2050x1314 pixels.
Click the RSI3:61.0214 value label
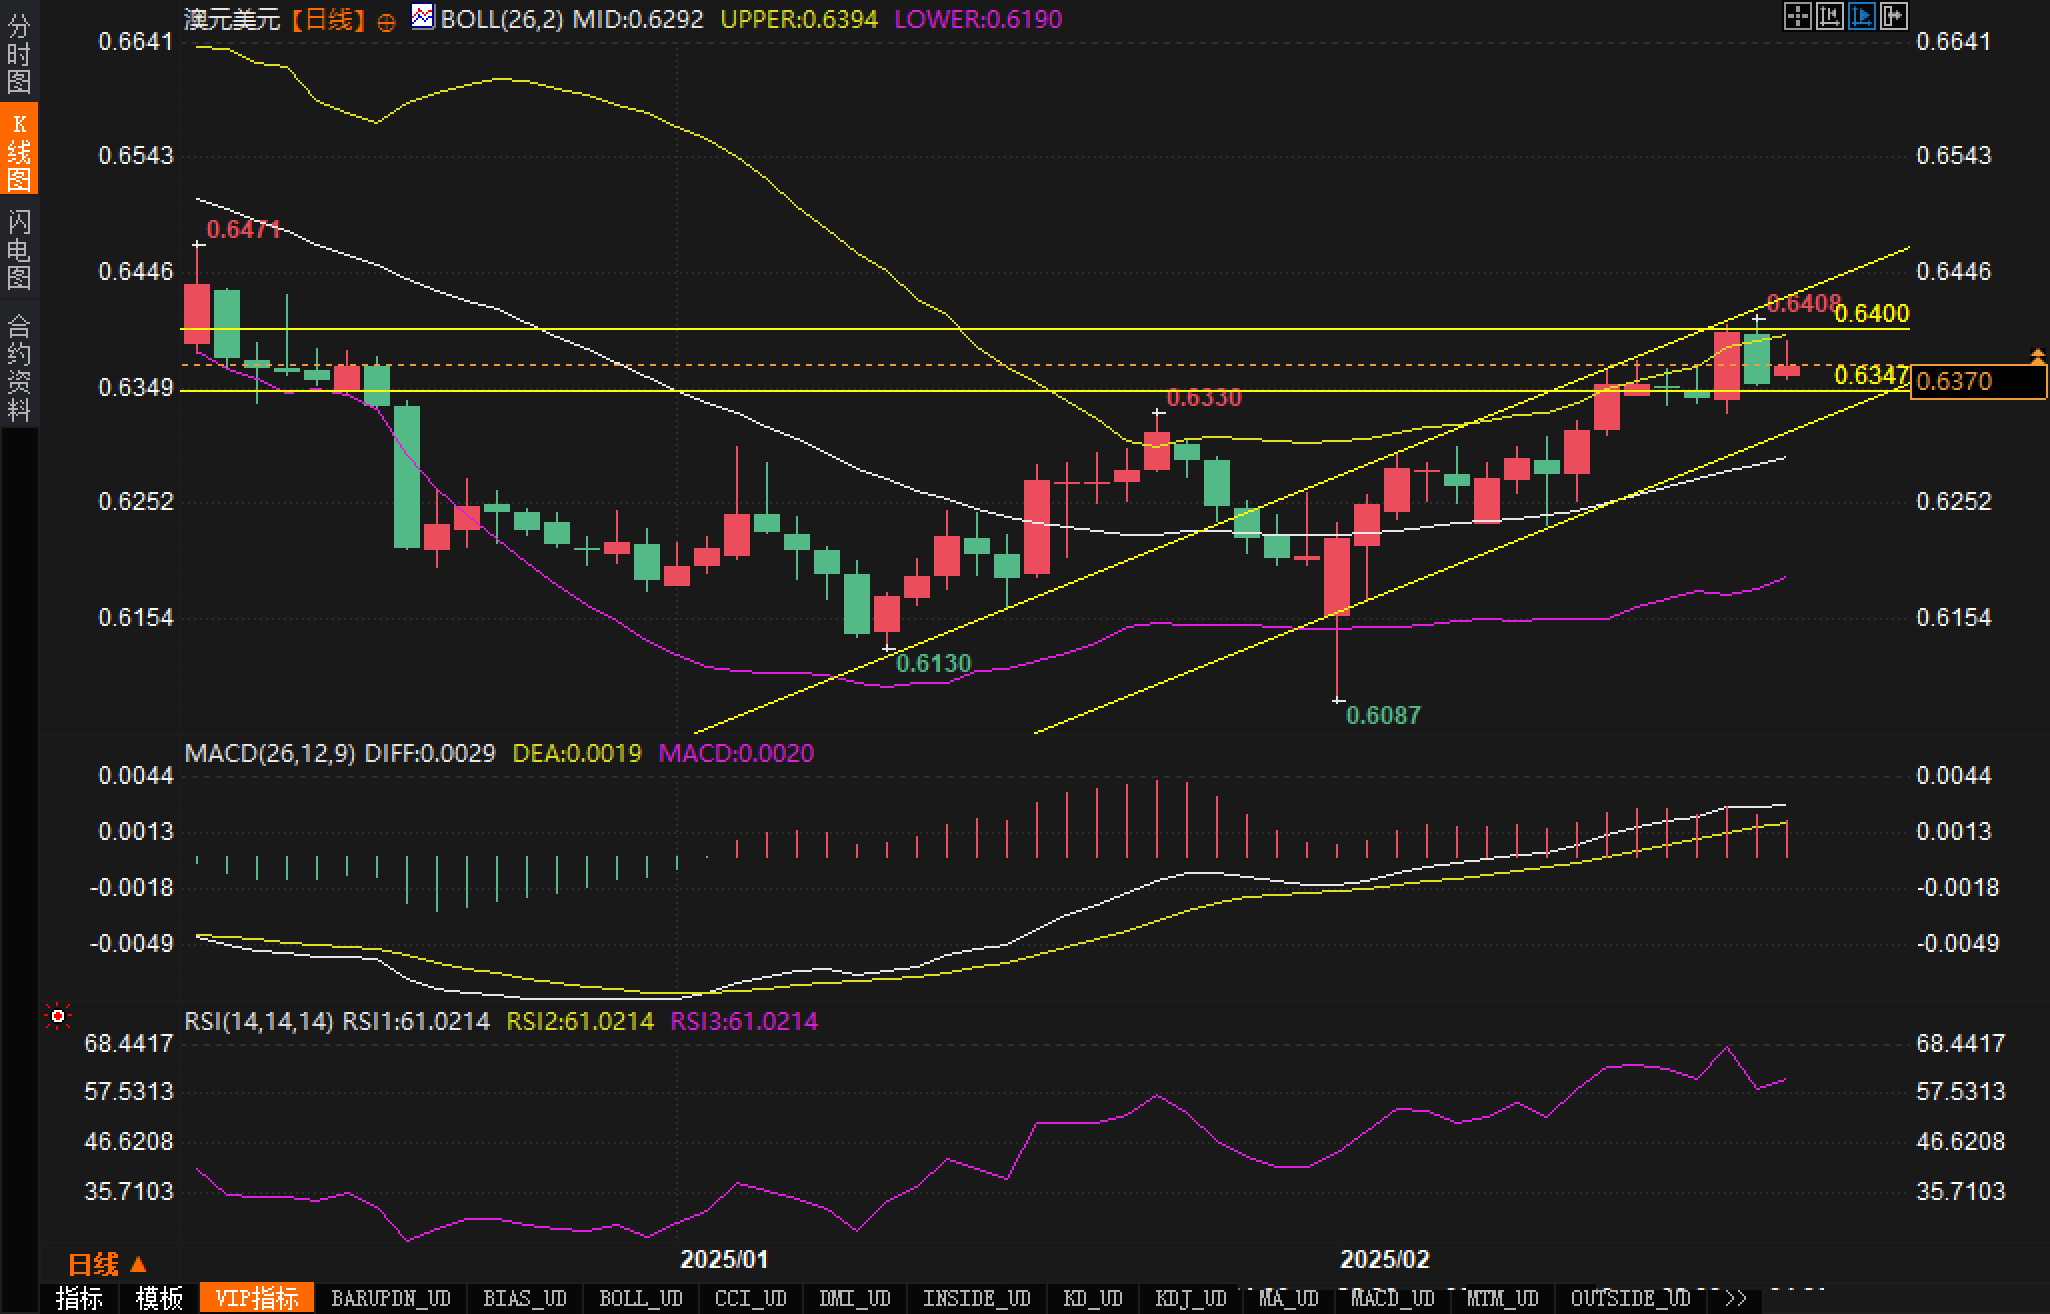point(744,1021)
